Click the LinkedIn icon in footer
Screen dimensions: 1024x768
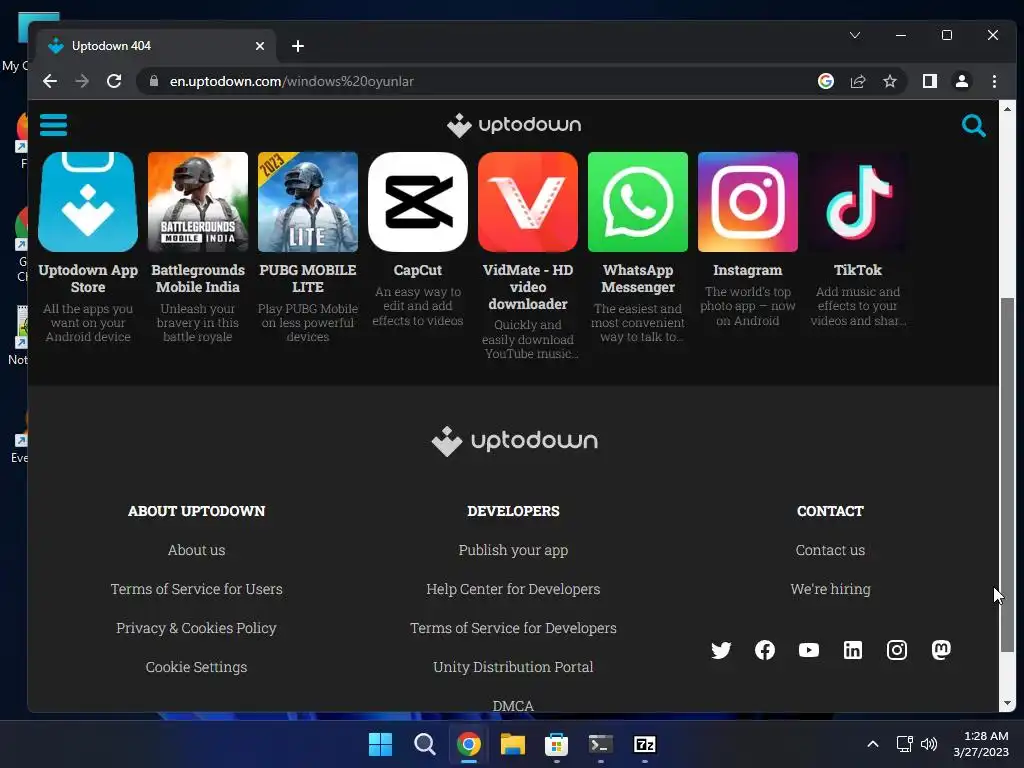pyautogui.click(x=853, y=650)
